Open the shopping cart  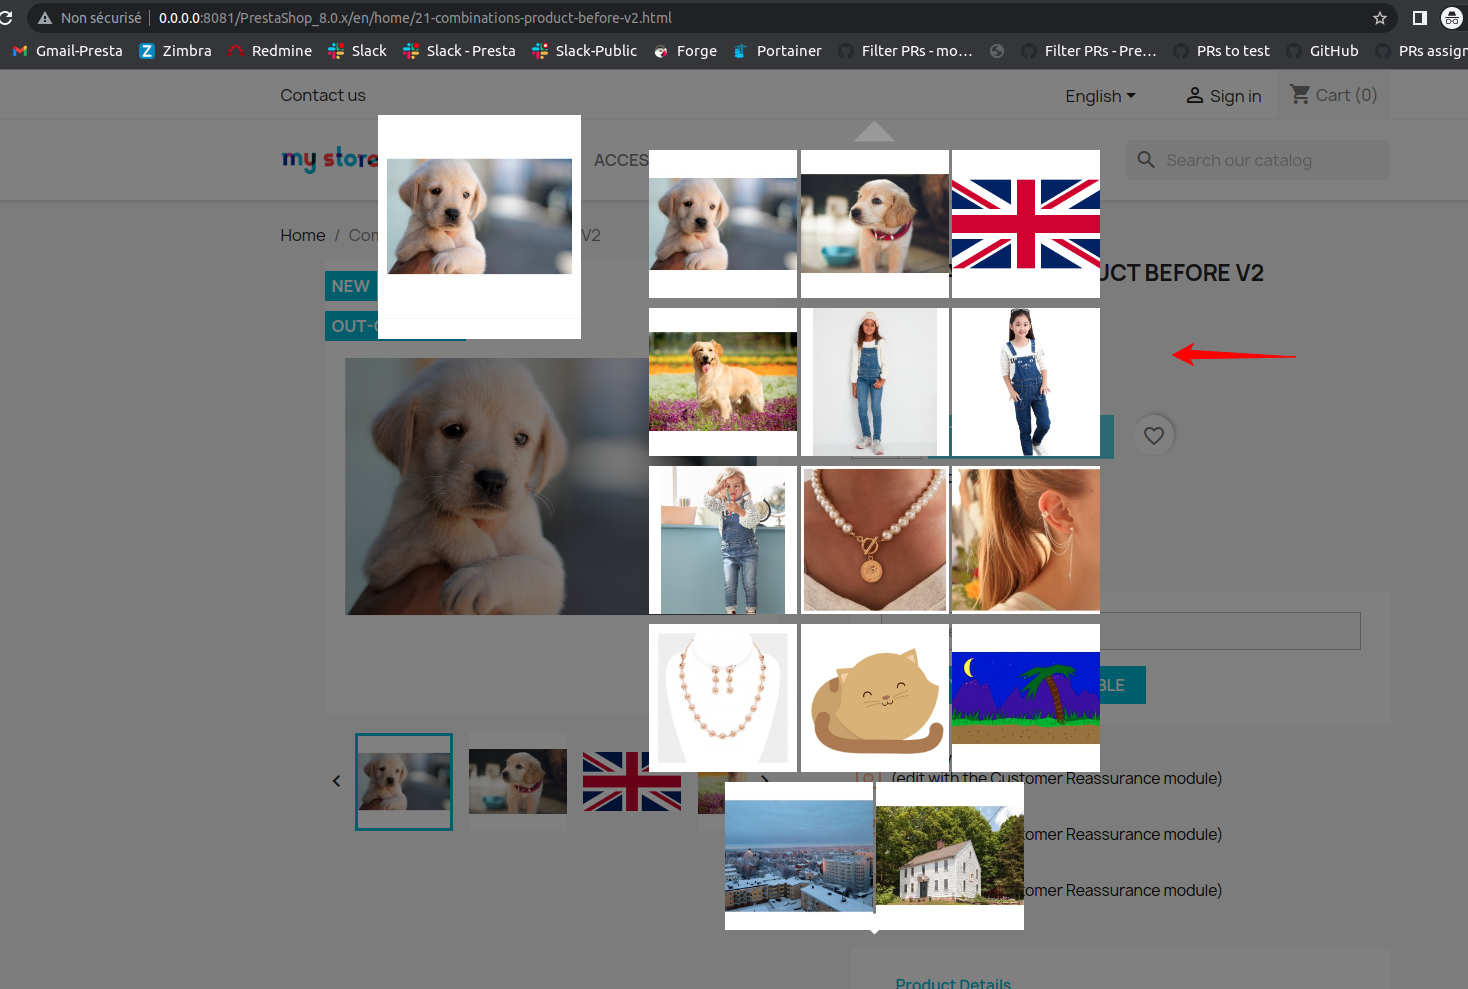click(1333, 94)
